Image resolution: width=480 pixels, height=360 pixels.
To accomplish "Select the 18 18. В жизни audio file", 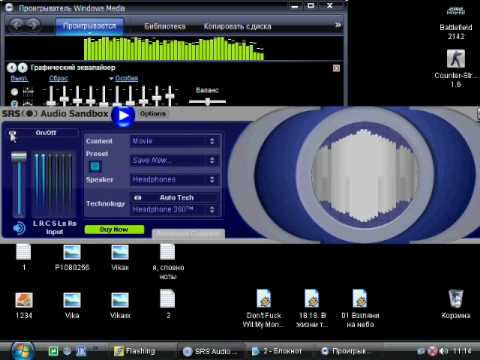I will (312, 309).
